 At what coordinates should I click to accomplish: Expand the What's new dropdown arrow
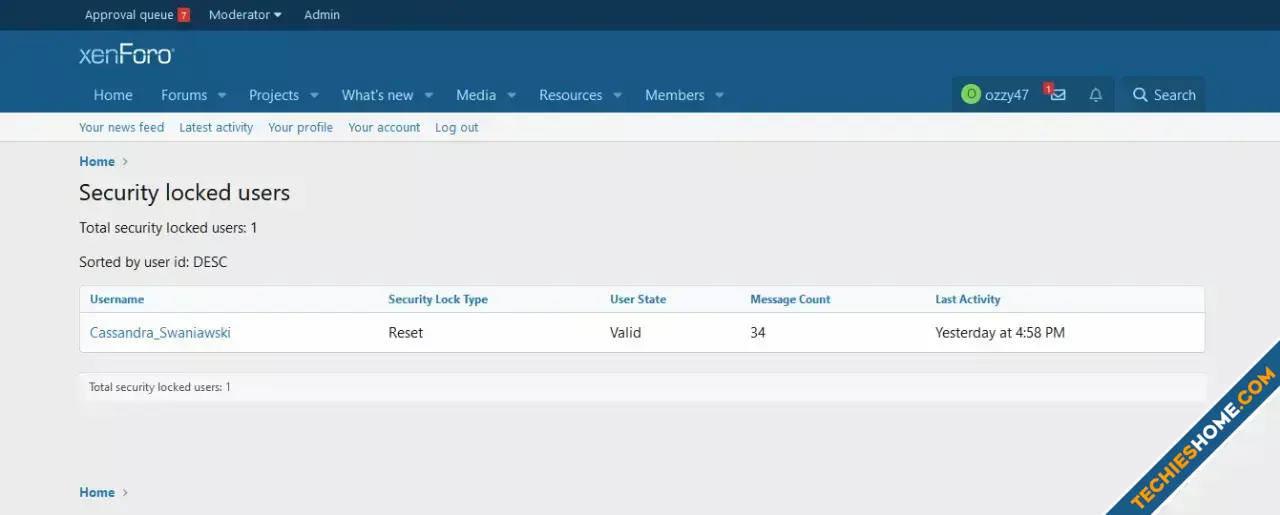(x=428, y=96)
